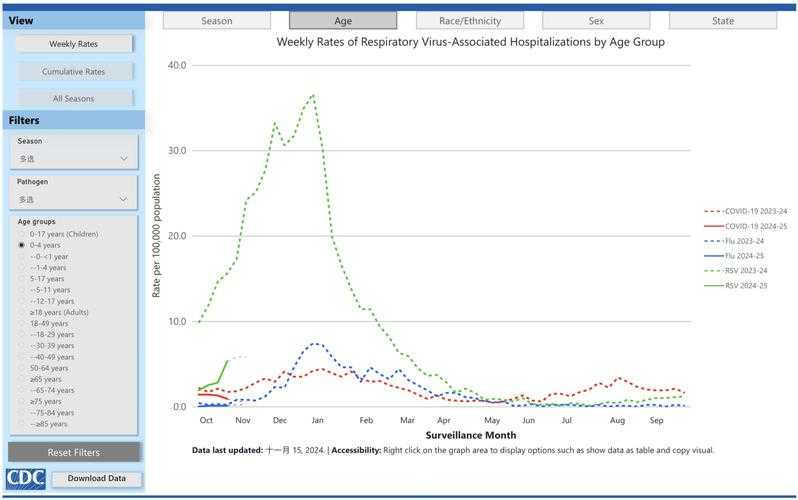Select the ≥65 years age group
This screenshot has width=798, height=500.
[22, 380]
